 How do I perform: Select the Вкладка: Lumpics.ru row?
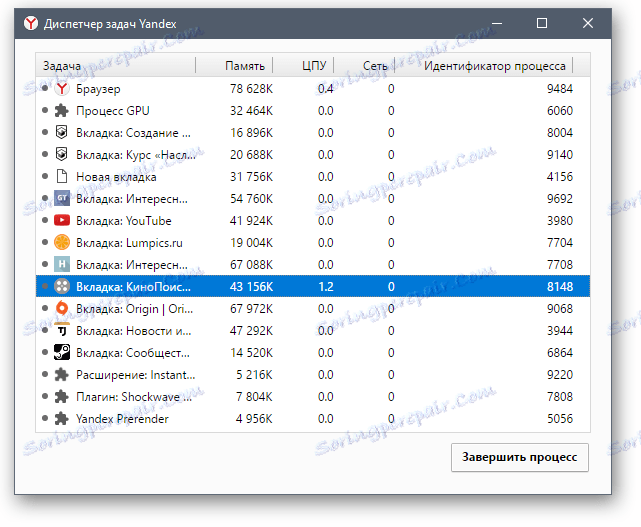pyautogui.click(x=313, y=242)
